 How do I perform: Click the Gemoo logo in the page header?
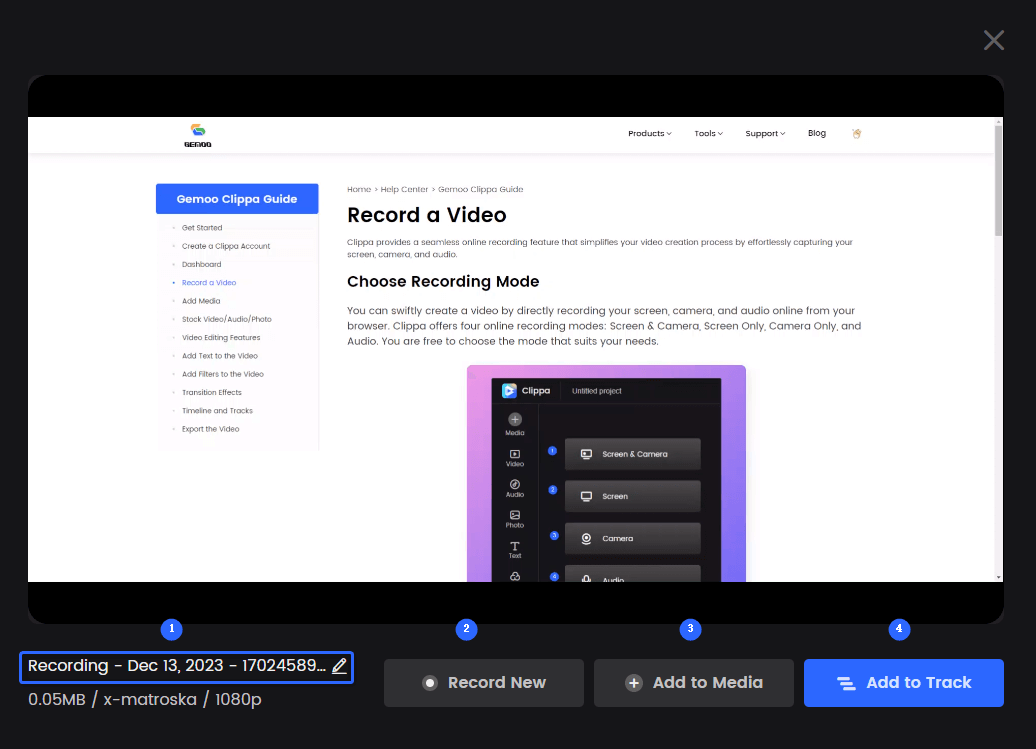pos(198,135)
